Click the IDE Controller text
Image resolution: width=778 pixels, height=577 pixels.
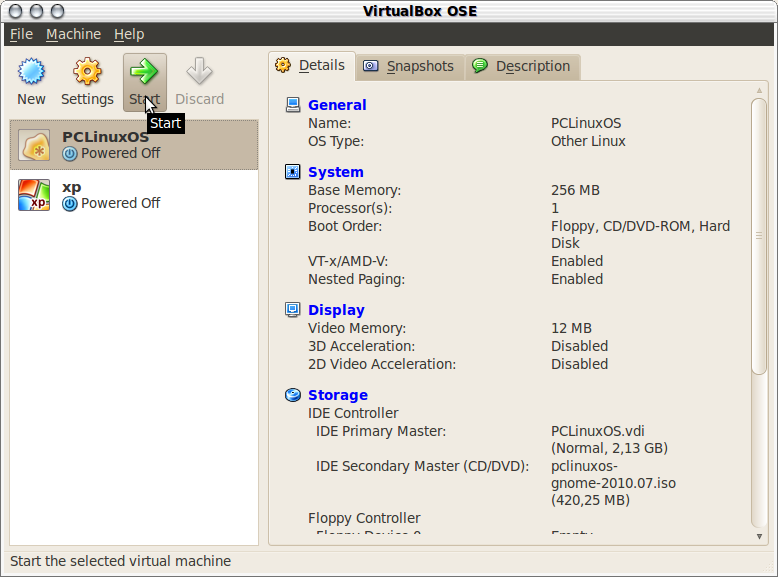click(353, 413)
